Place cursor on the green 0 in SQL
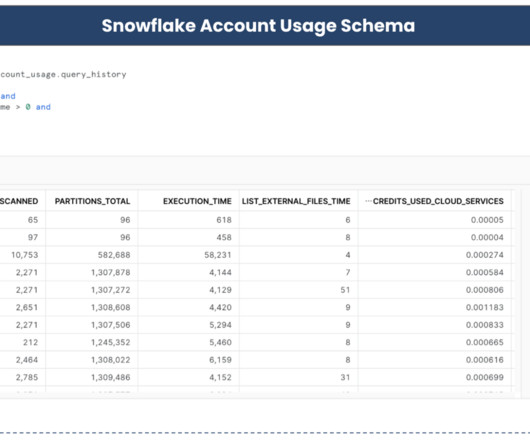 [x=28, y=107]
